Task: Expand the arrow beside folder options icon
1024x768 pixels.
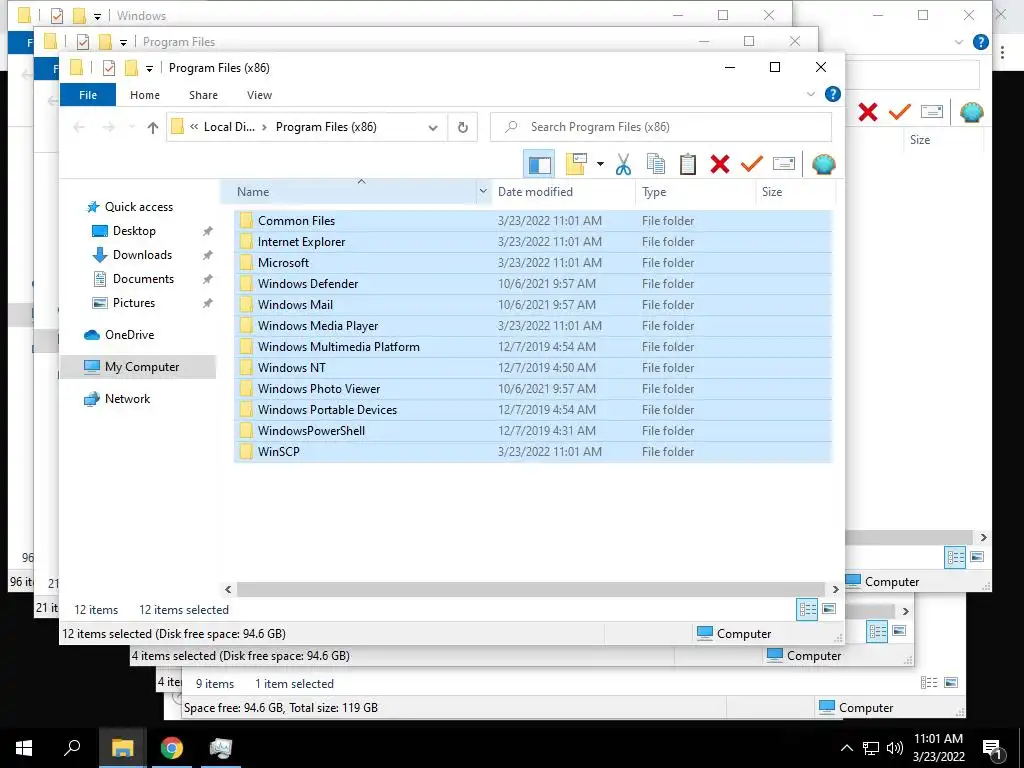Action: pos(600,165)
